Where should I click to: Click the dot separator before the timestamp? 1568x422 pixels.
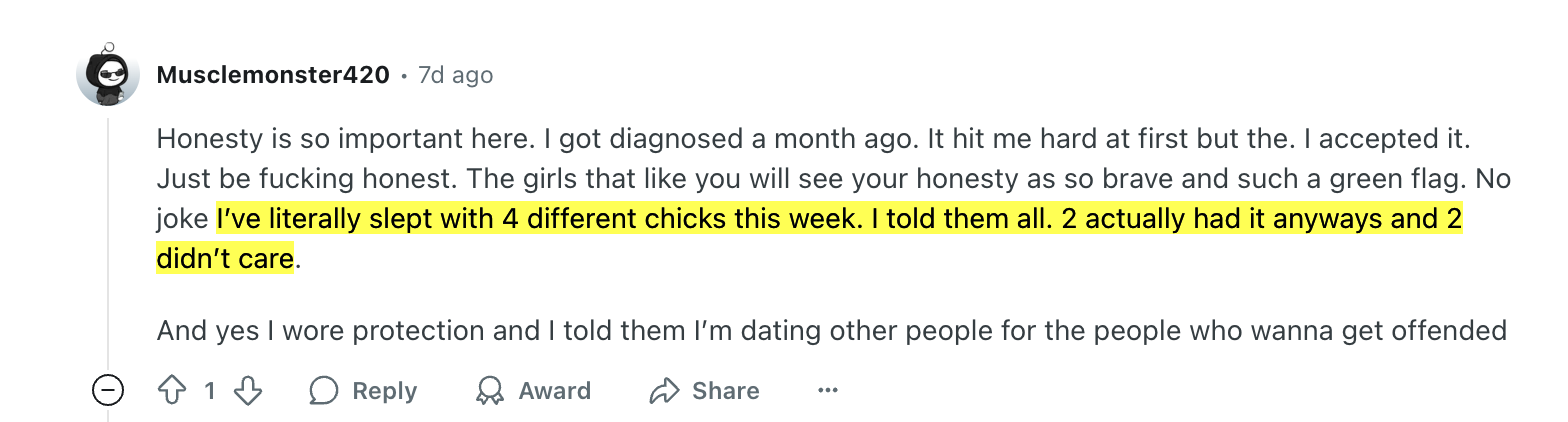click(x=404, y=76)
